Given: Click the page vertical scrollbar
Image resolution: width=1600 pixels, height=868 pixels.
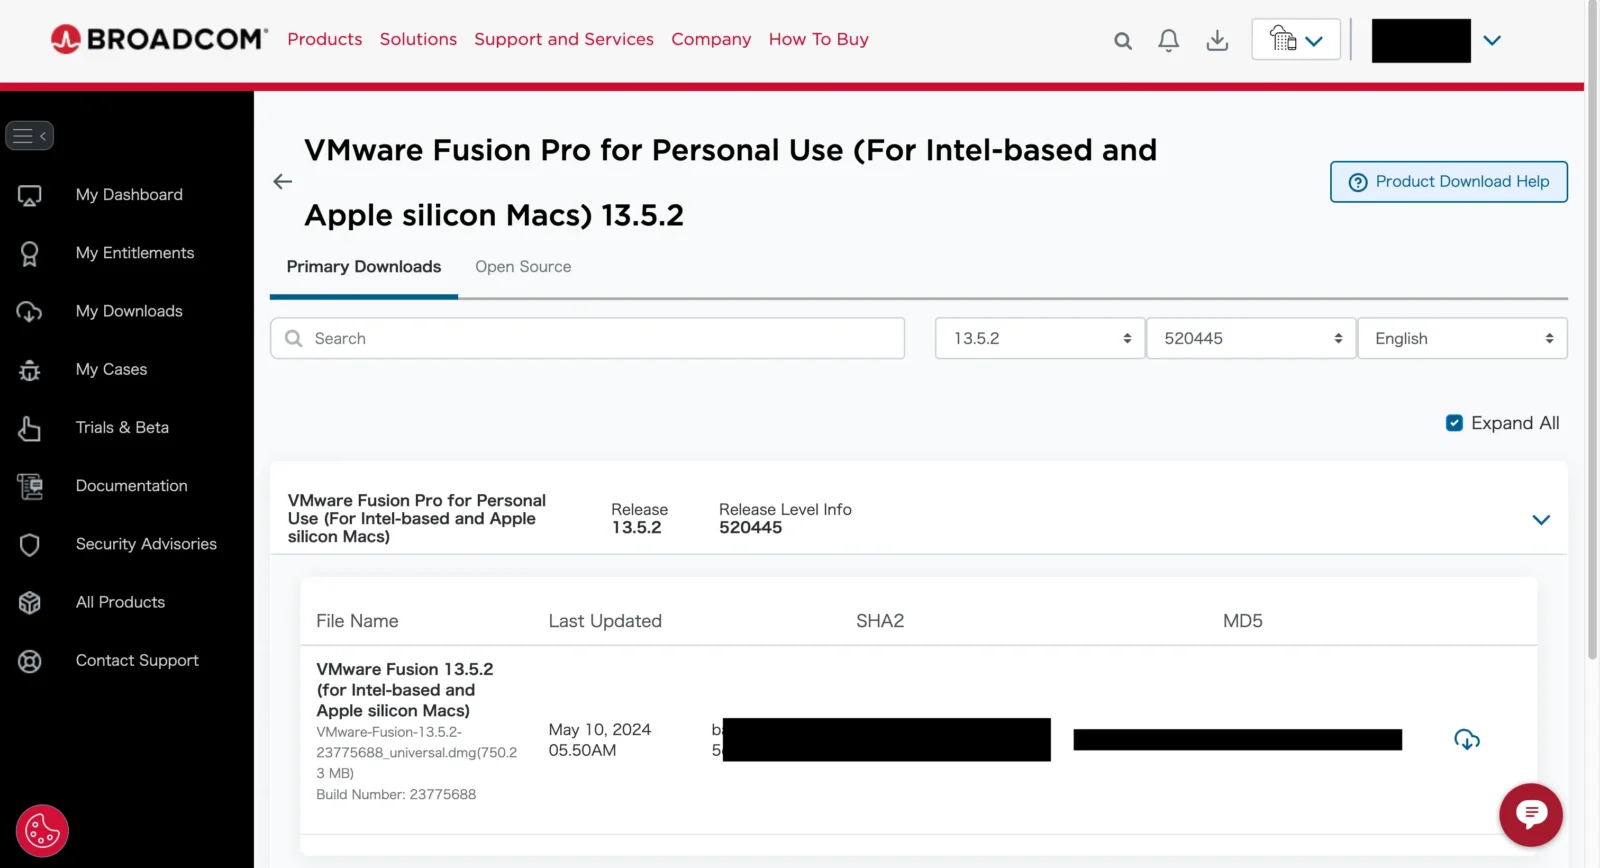Looking at the screenshot, I should coord(1592,330).
